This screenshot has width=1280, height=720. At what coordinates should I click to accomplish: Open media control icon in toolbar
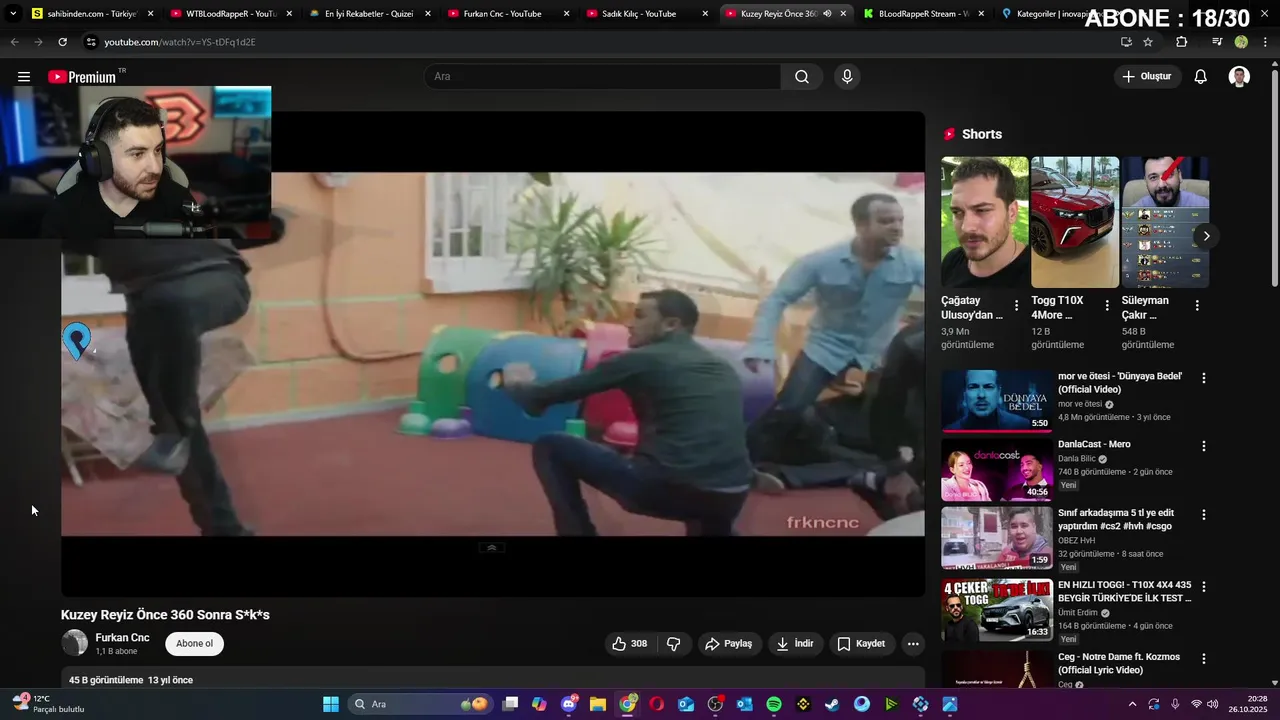coord(1217,42)
